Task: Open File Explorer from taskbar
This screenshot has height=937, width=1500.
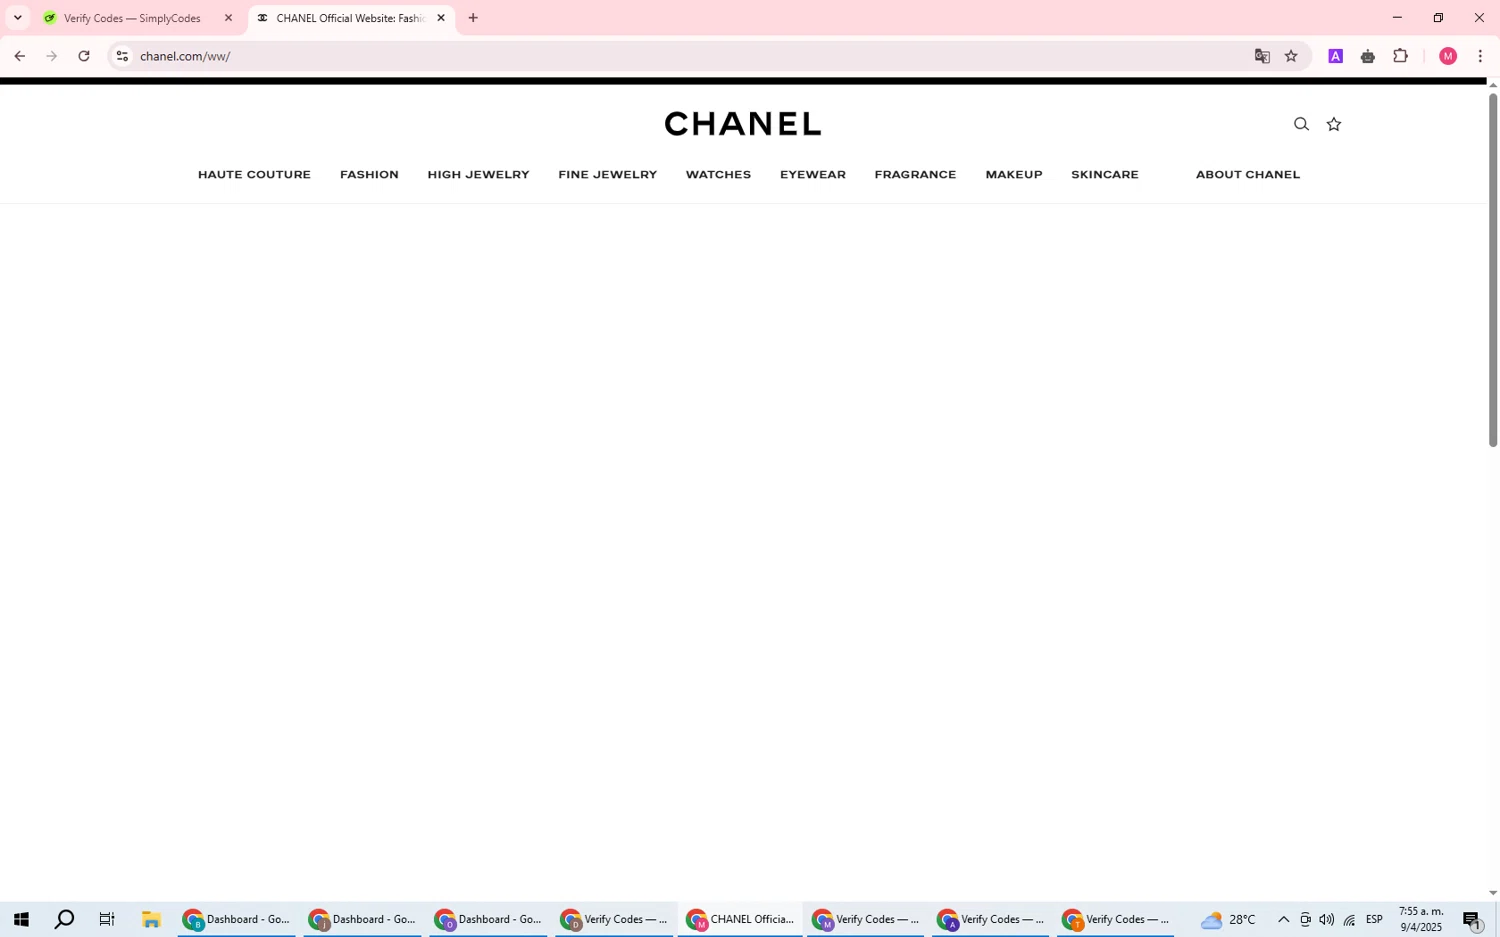Action: pos(151,920)
